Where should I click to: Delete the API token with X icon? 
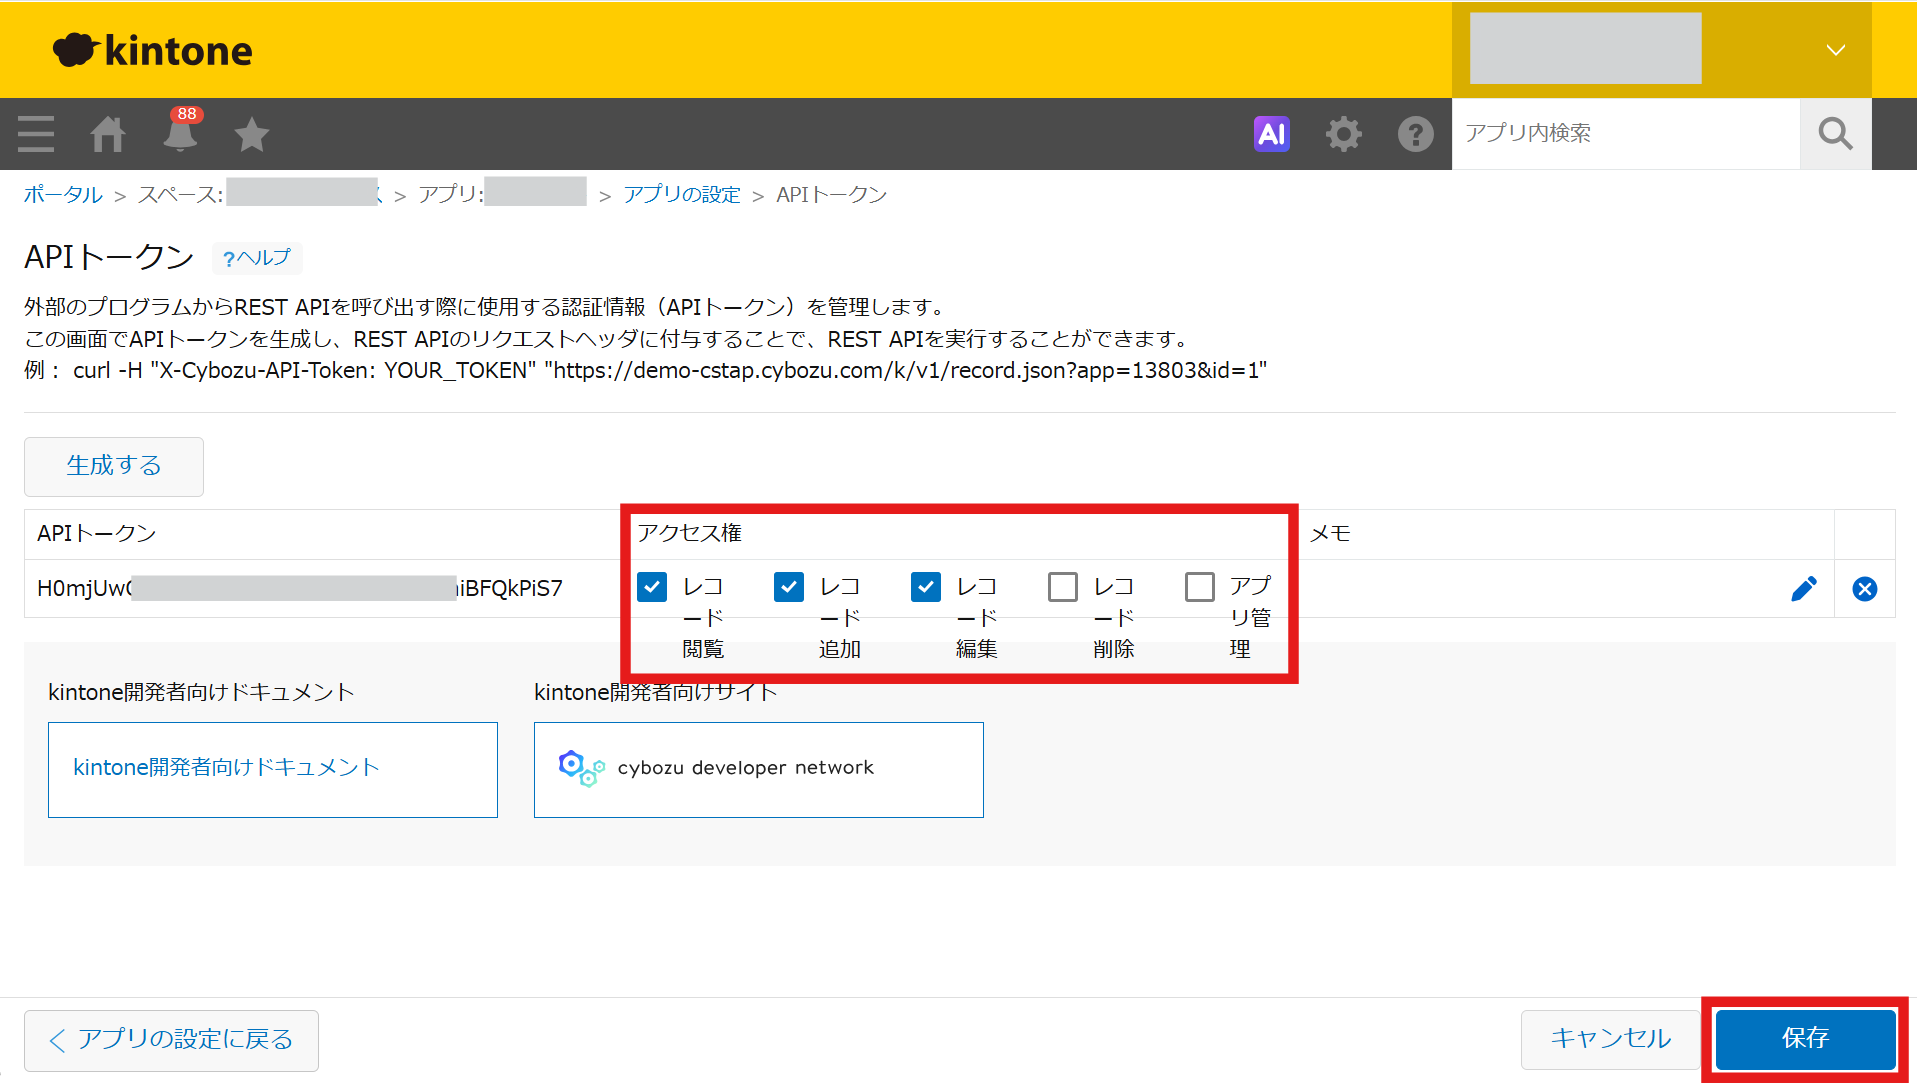coord(1865,589)
